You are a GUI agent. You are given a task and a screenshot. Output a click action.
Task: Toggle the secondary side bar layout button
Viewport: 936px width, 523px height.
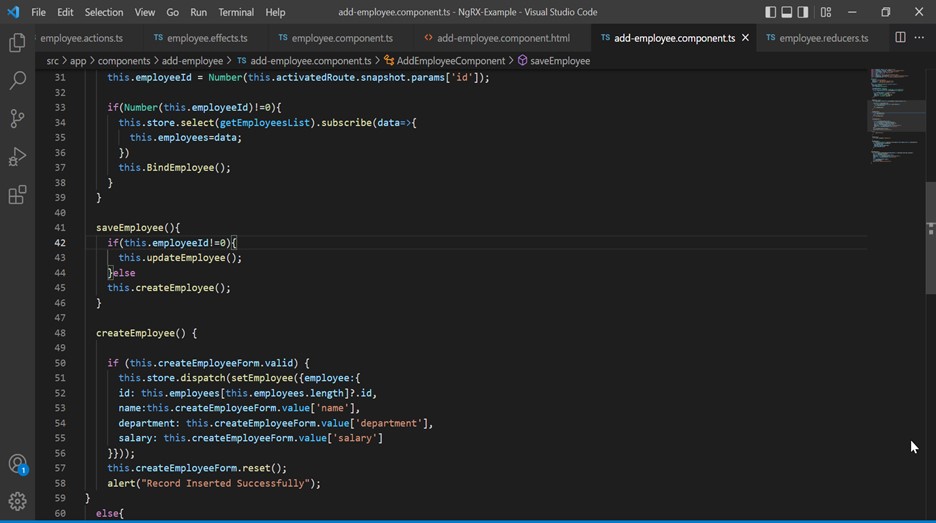coord(803,12)
